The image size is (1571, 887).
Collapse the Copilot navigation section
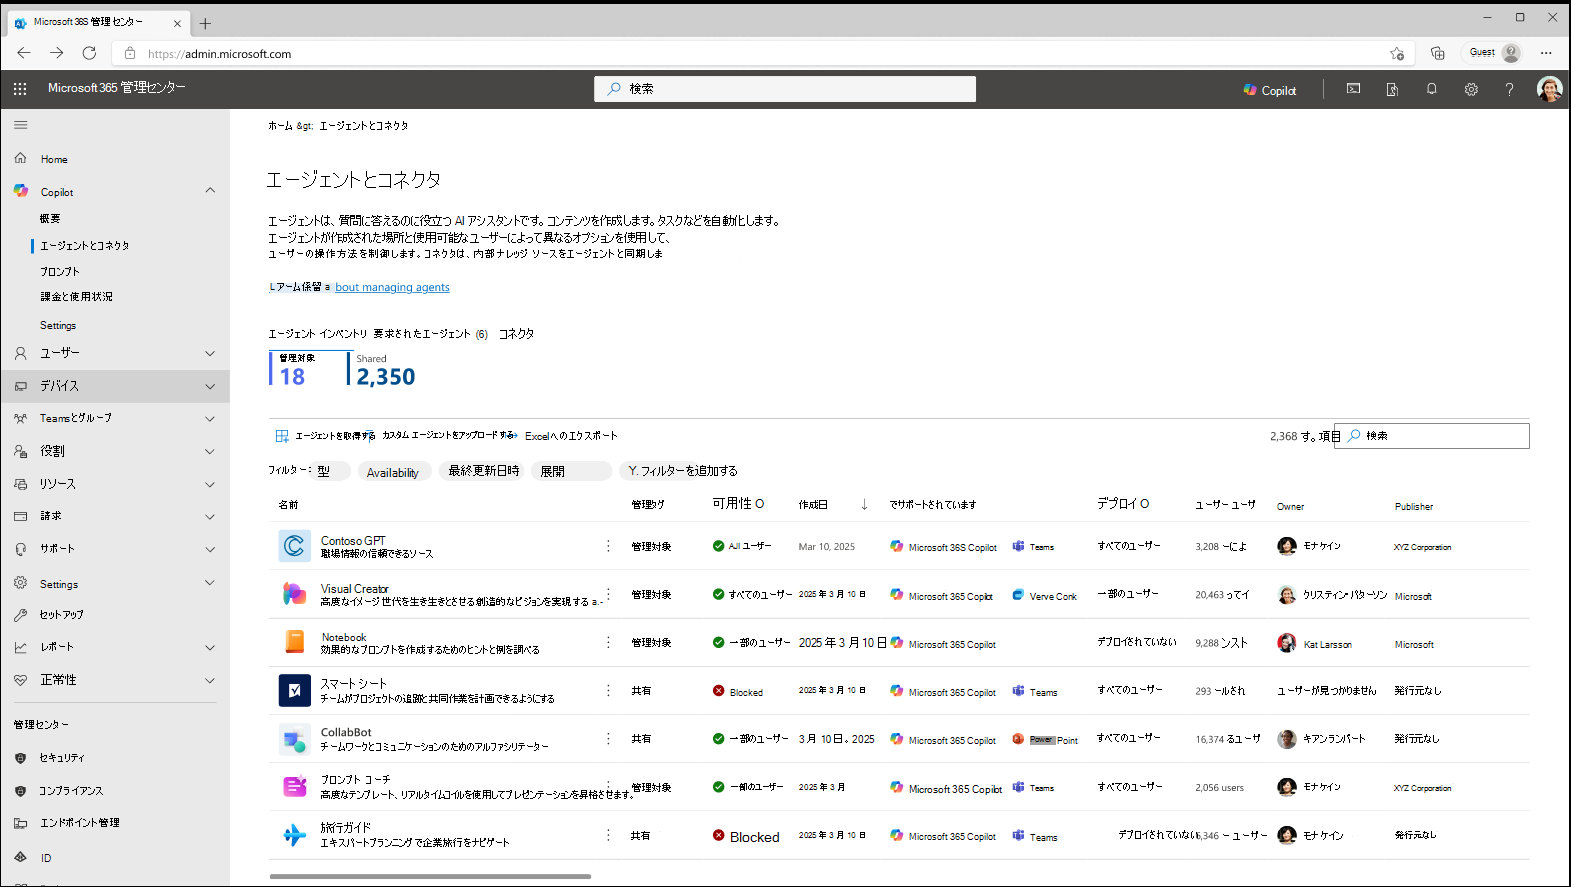(210, 191)
